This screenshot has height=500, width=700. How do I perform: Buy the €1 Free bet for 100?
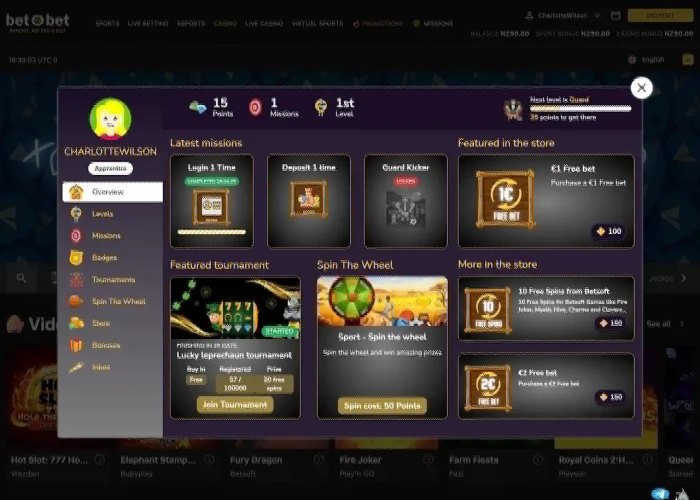pos(609,231)
